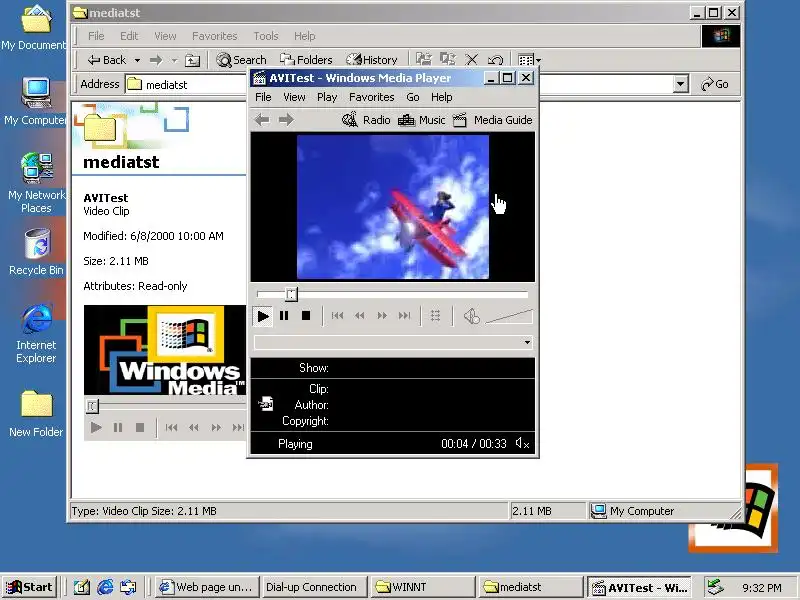Switch to WINNT taskbar button
This screenshot has width=800, height=600.
[x=422, y=587]
